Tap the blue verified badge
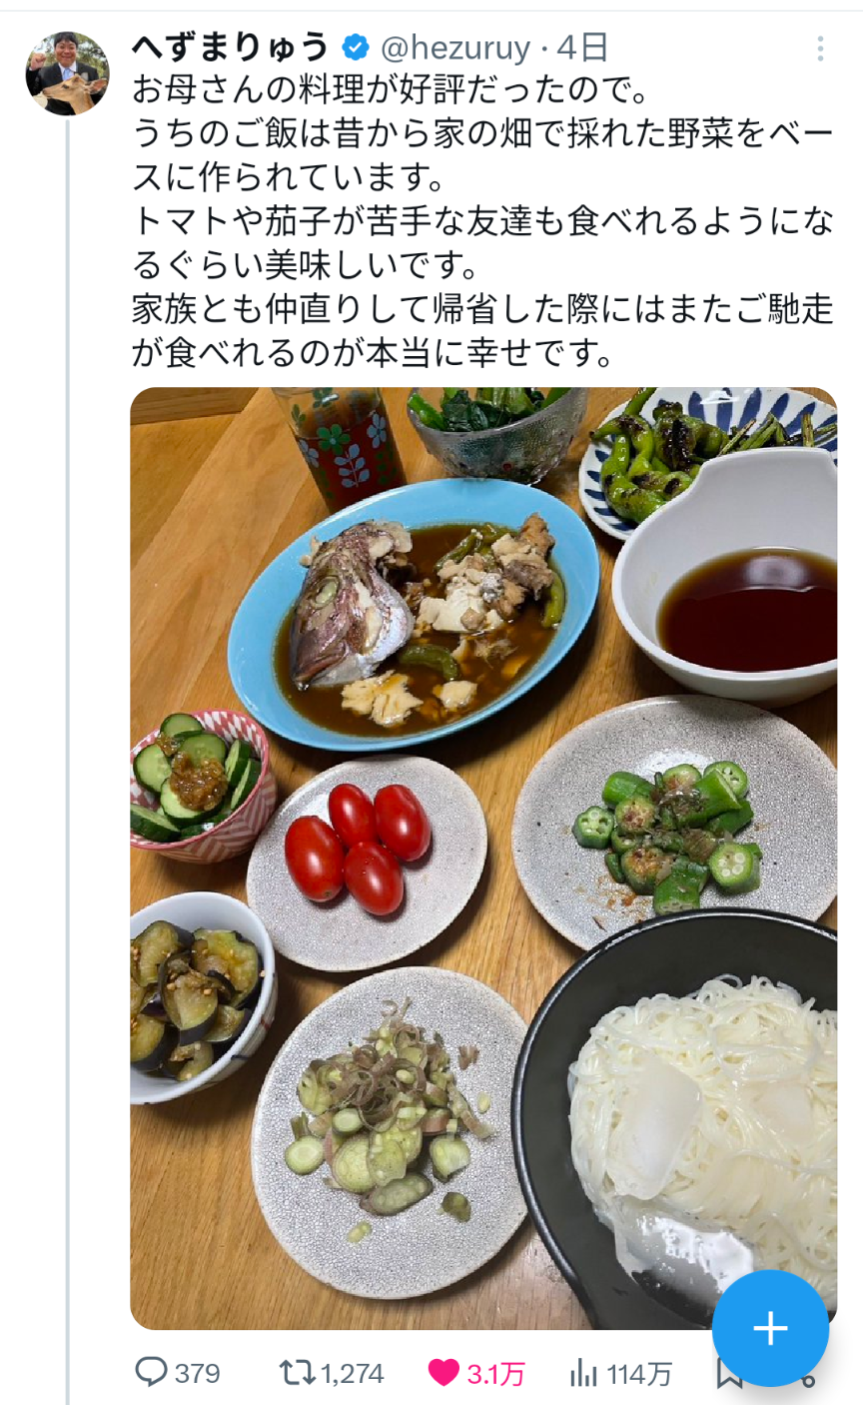Screen dimensions: 863x1405 click(354, 47)
